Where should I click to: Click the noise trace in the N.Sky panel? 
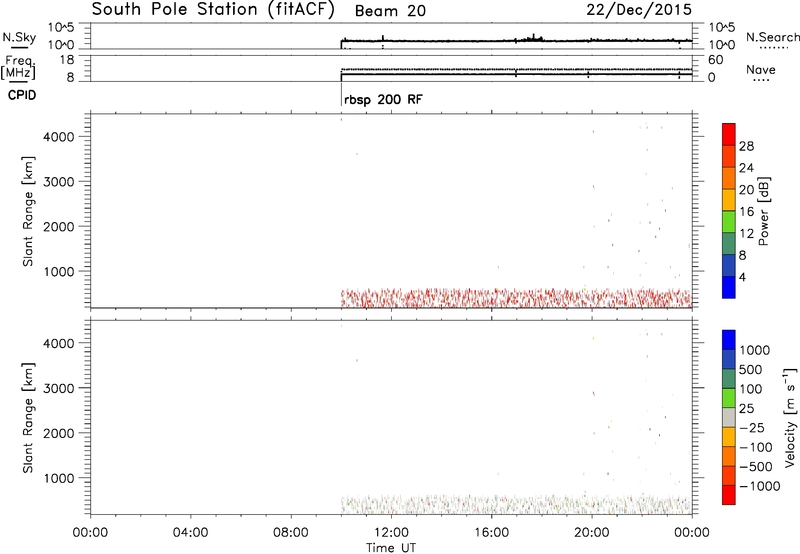pyautogui.click(x=516, y=40)
